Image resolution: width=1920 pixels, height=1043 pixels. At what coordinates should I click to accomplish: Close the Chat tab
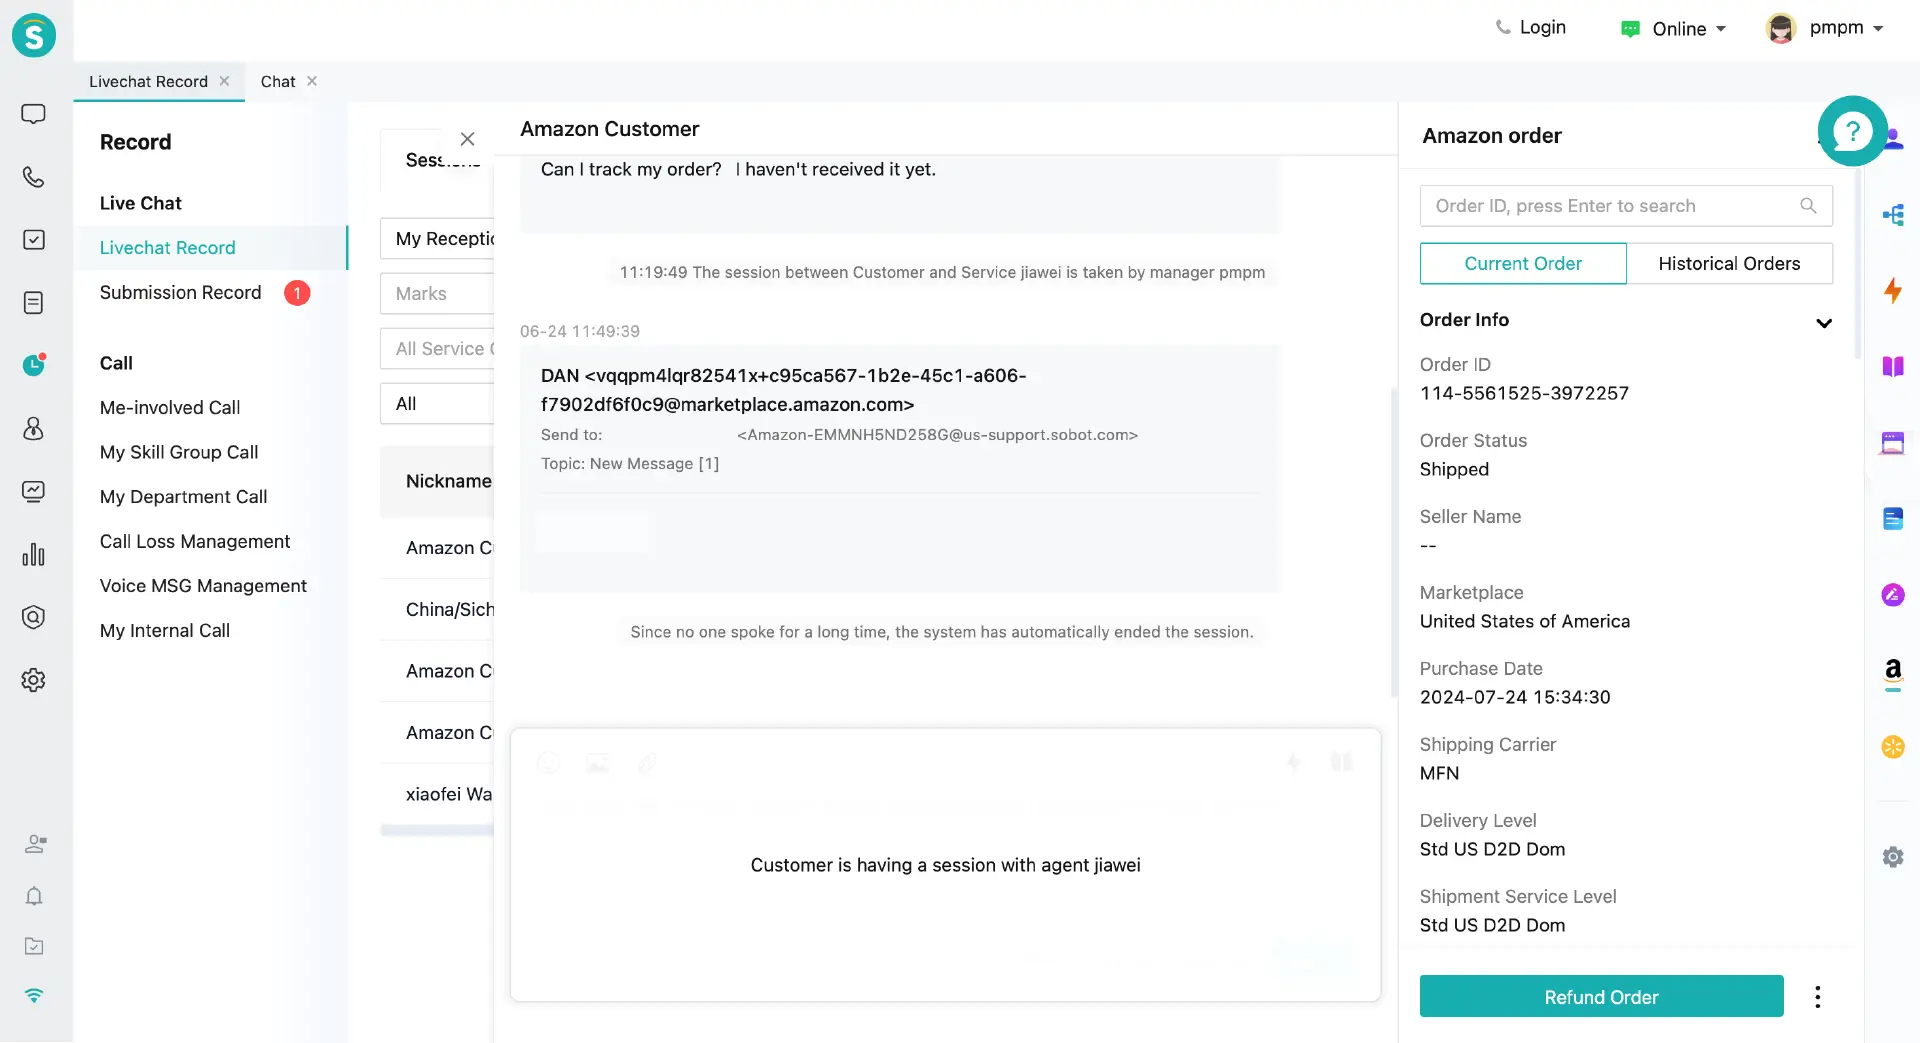[x=312, y=81]
